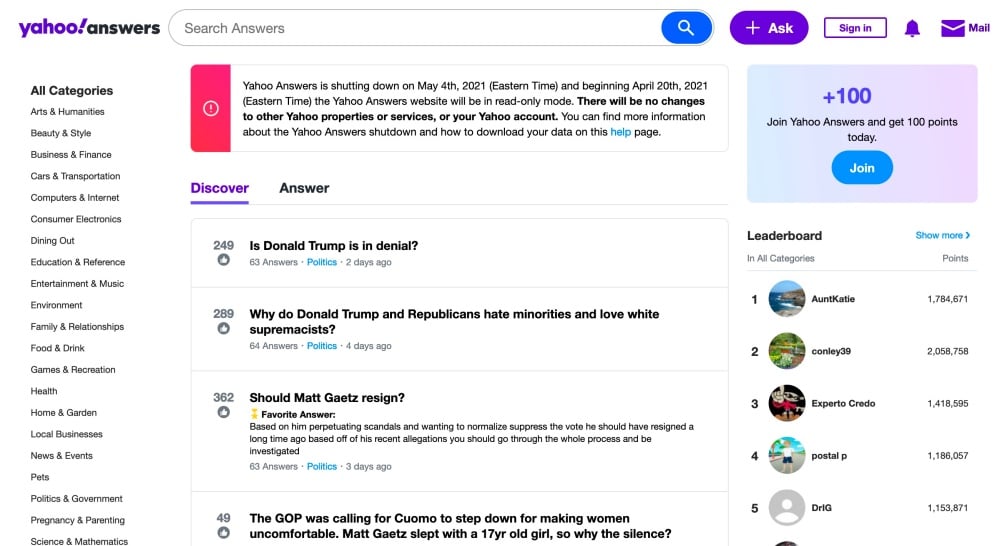The height and width of the screenshot is (546, 1000).
Task: Upvote the 'Is Donald Trump is in denial?' question
Action: pyautogui.click(x=224, y=260)
